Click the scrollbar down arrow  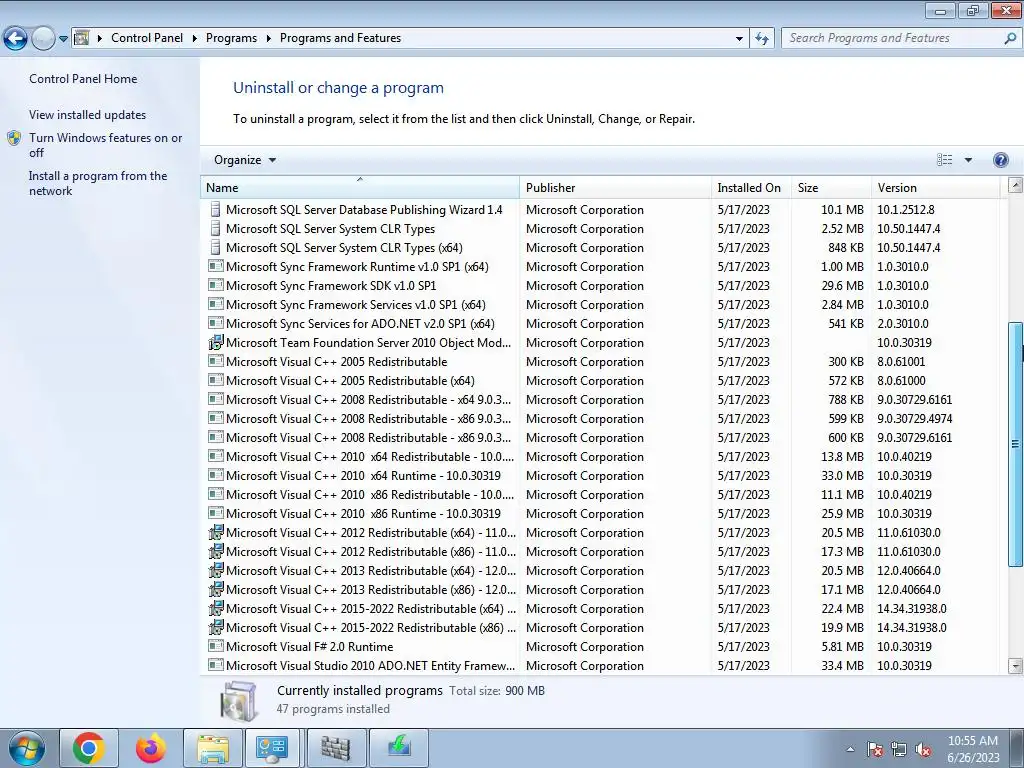tap(1016, 666)
